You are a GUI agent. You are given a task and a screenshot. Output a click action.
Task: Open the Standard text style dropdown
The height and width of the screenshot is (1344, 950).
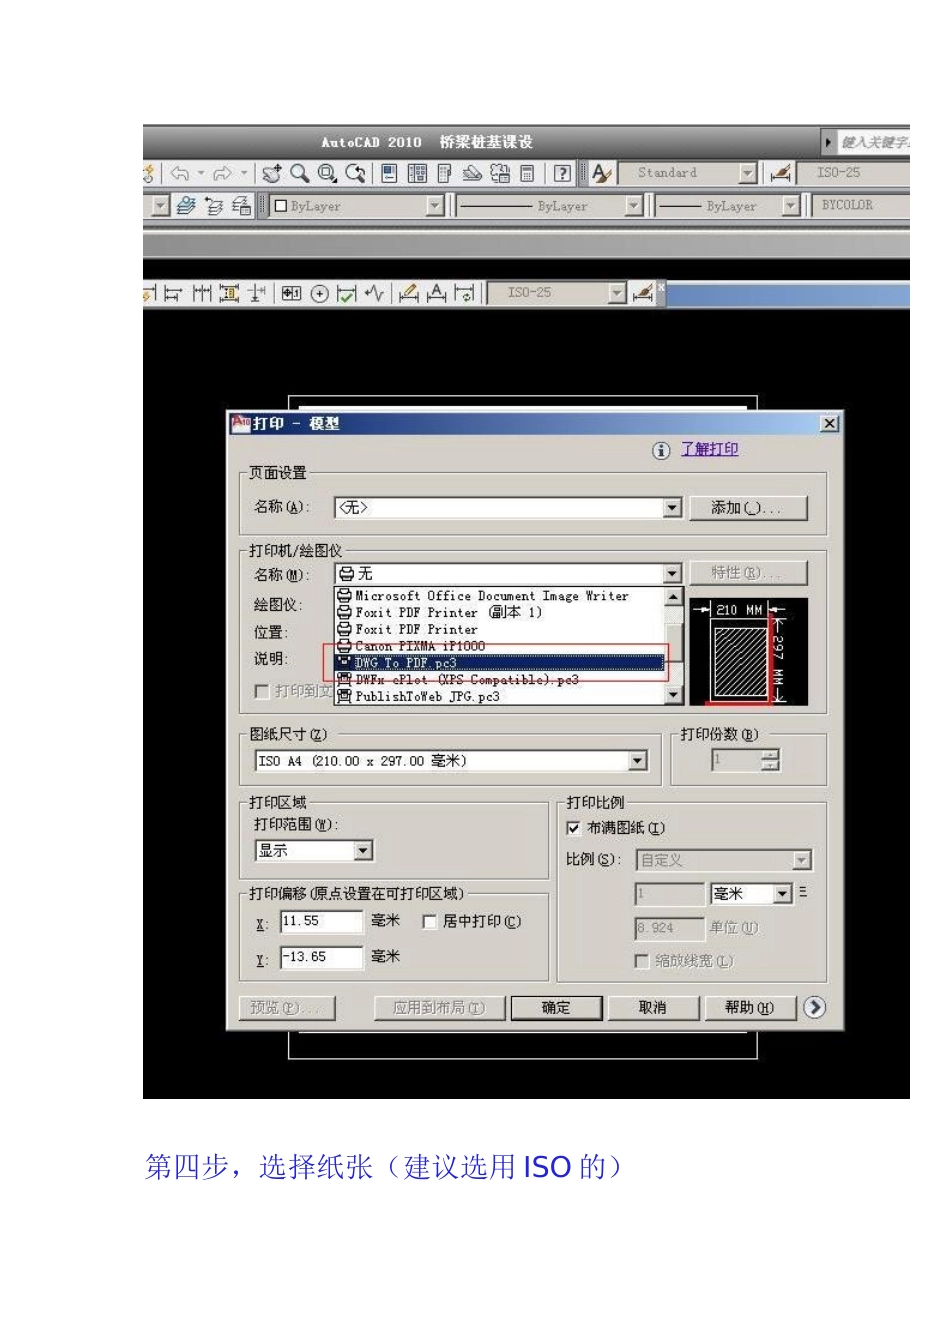748,173
